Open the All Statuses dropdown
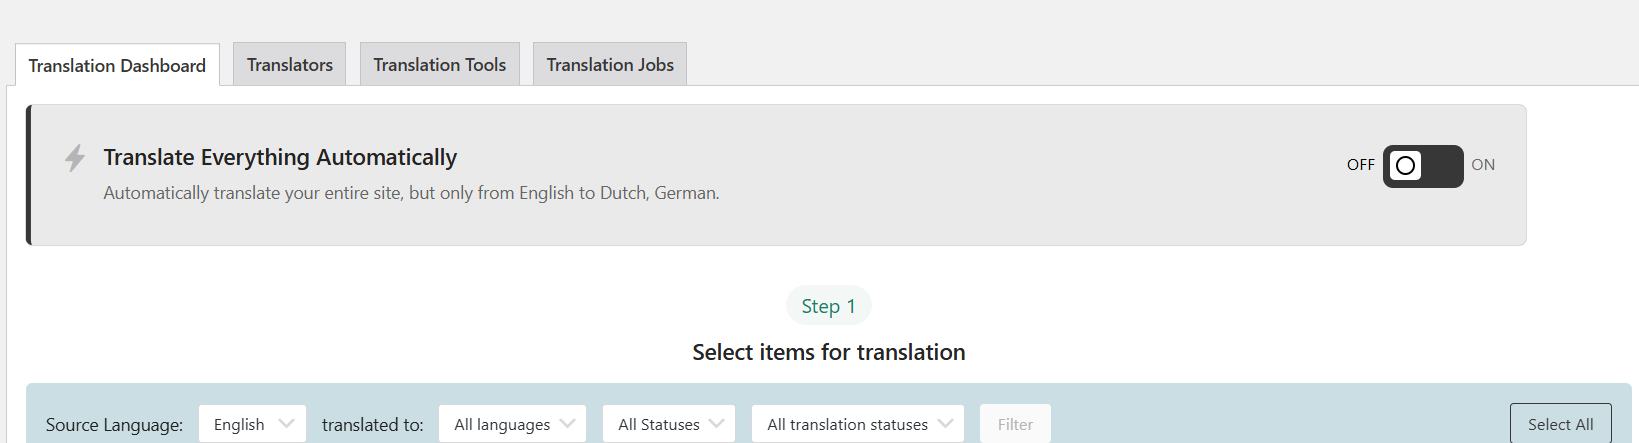The height and width of the screenshot is (443, 1639). pos(669,424)
